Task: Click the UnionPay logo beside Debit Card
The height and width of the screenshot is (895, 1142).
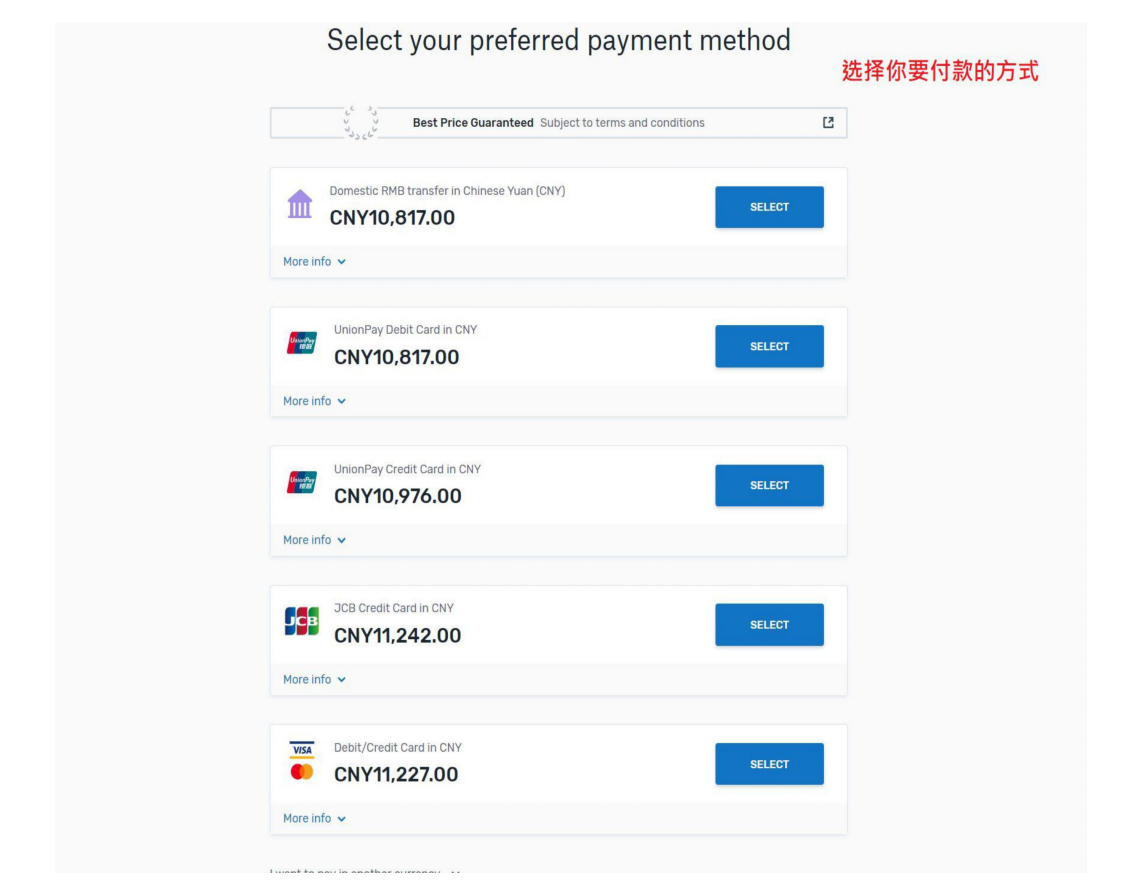Action: [x=302, y=343]
